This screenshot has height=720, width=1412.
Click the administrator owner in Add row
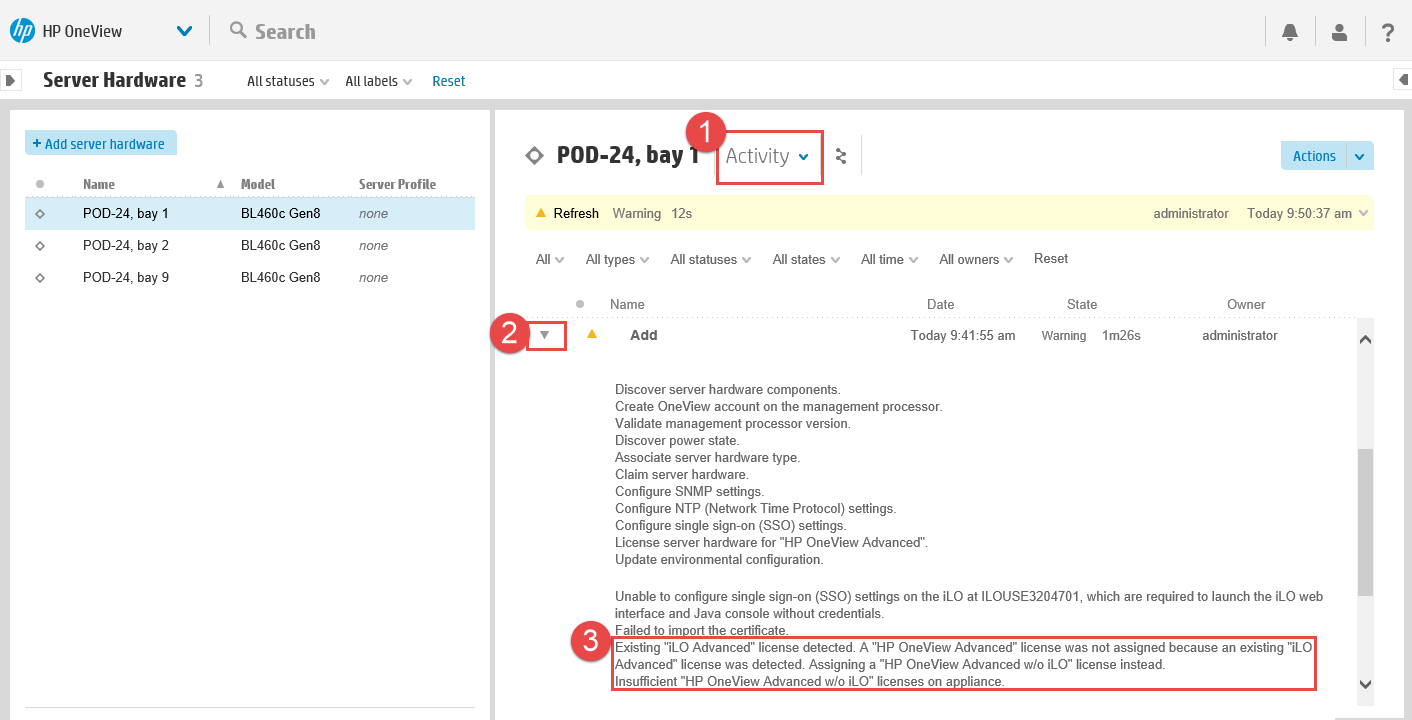tap(1240, 336)
